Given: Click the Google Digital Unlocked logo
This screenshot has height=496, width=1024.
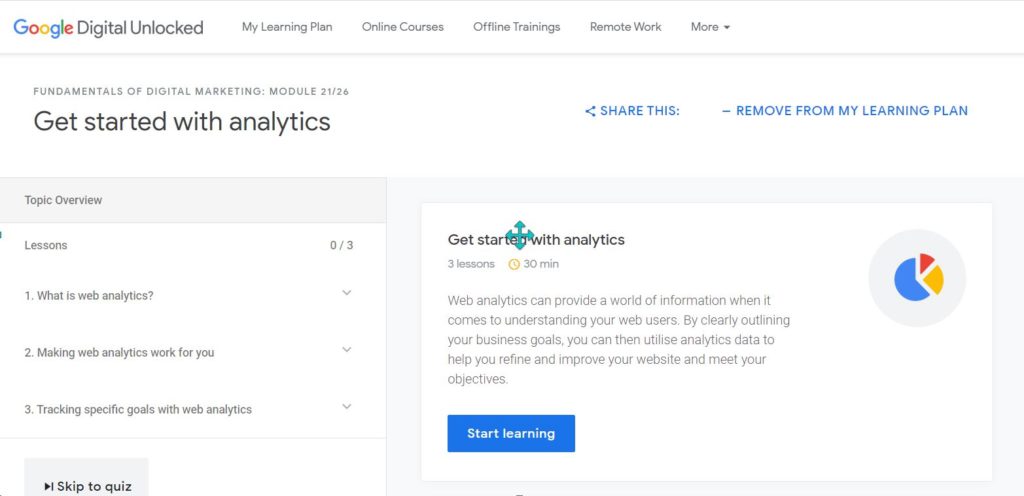Looking at the screenshot, I should click(x=108, y=27).
